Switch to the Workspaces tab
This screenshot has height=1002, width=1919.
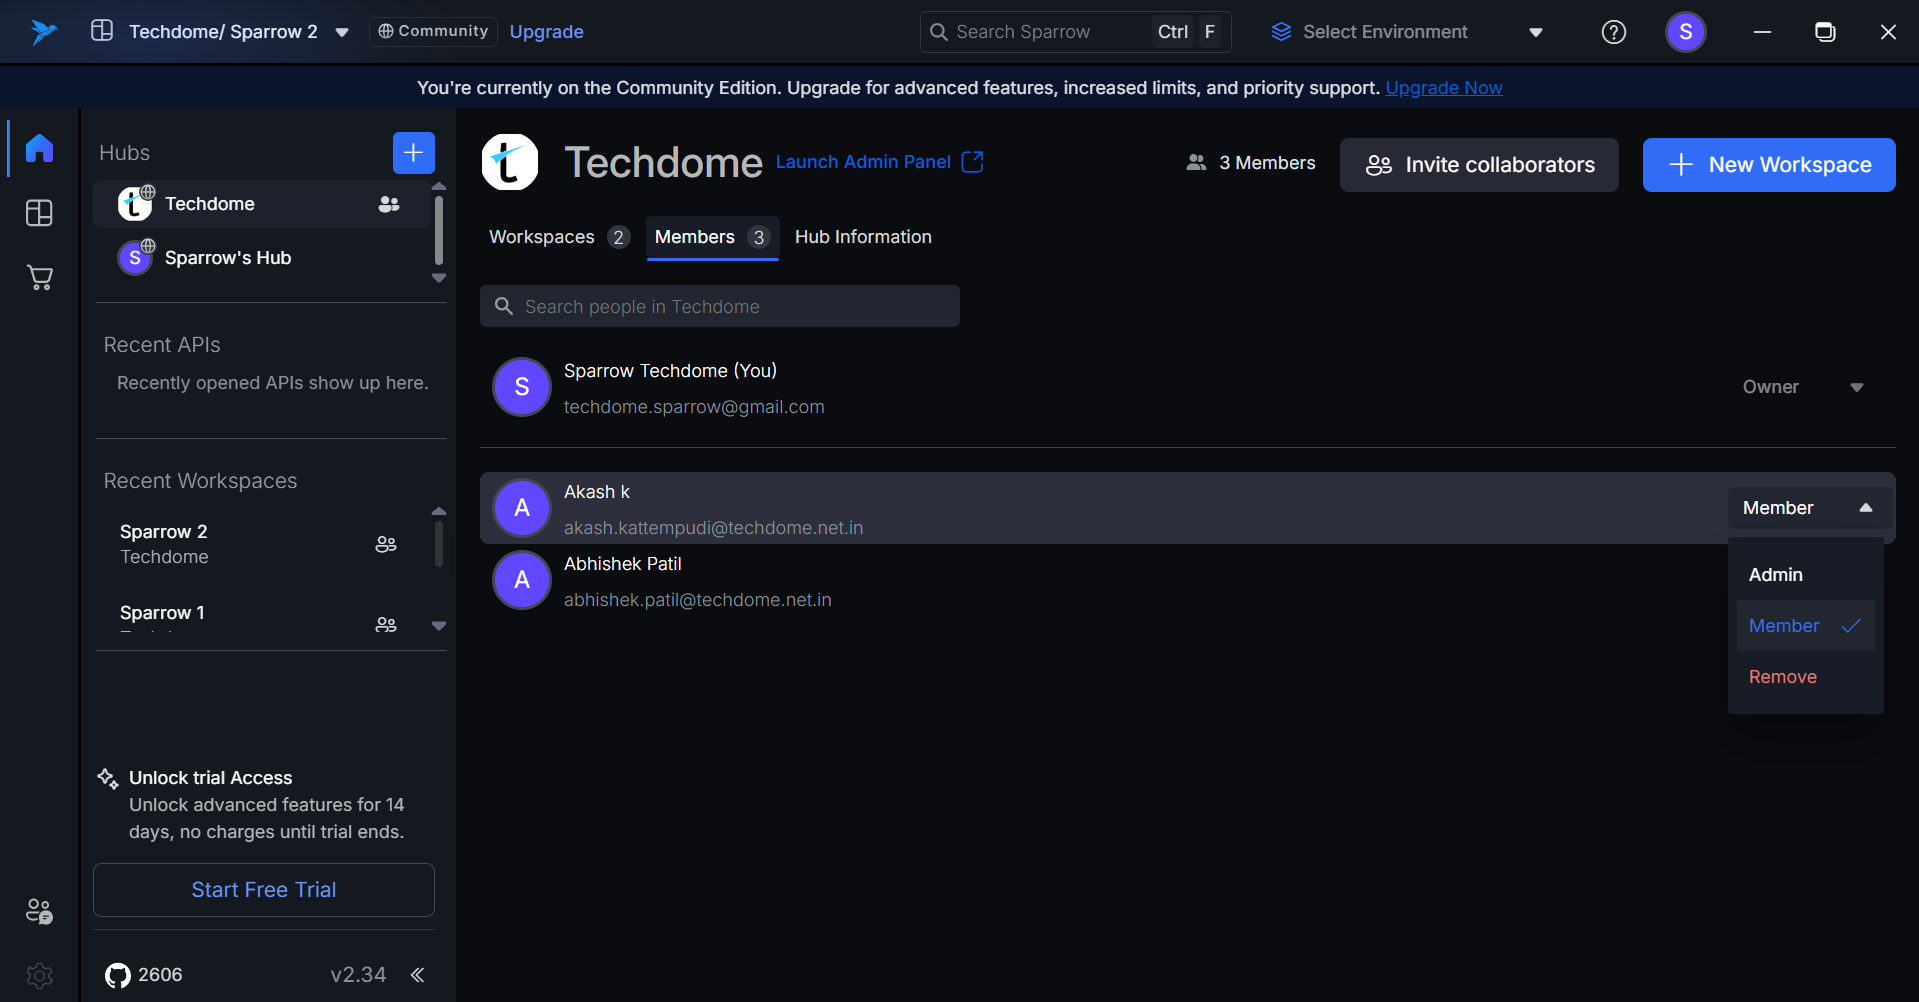click(x=542, y=237)
